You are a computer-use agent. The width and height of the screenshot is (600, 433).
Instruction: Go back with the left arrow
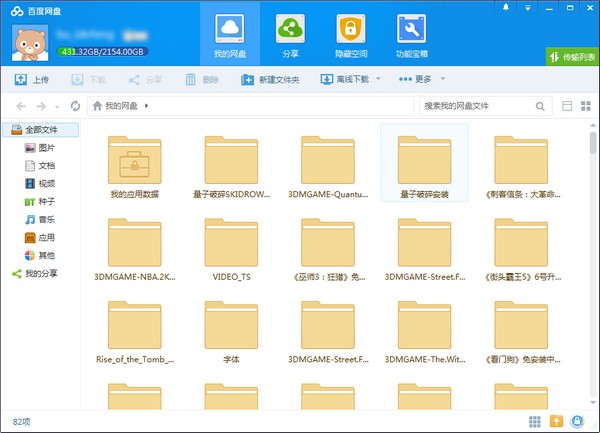click(x=21, y=106)
